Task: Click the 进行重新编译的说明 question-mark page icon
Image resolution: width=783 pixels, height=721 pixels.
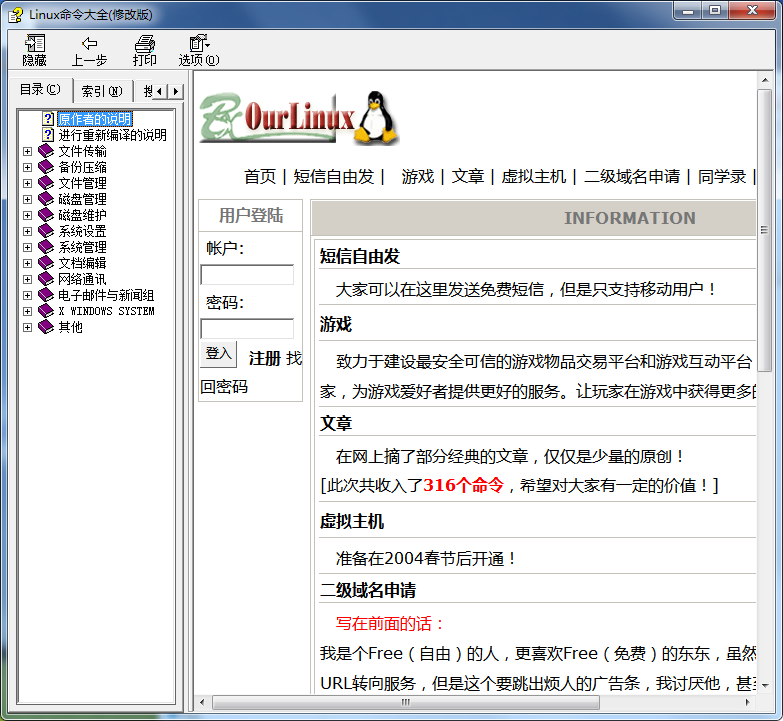Action: pyautogui.click(x=47, y=135)
